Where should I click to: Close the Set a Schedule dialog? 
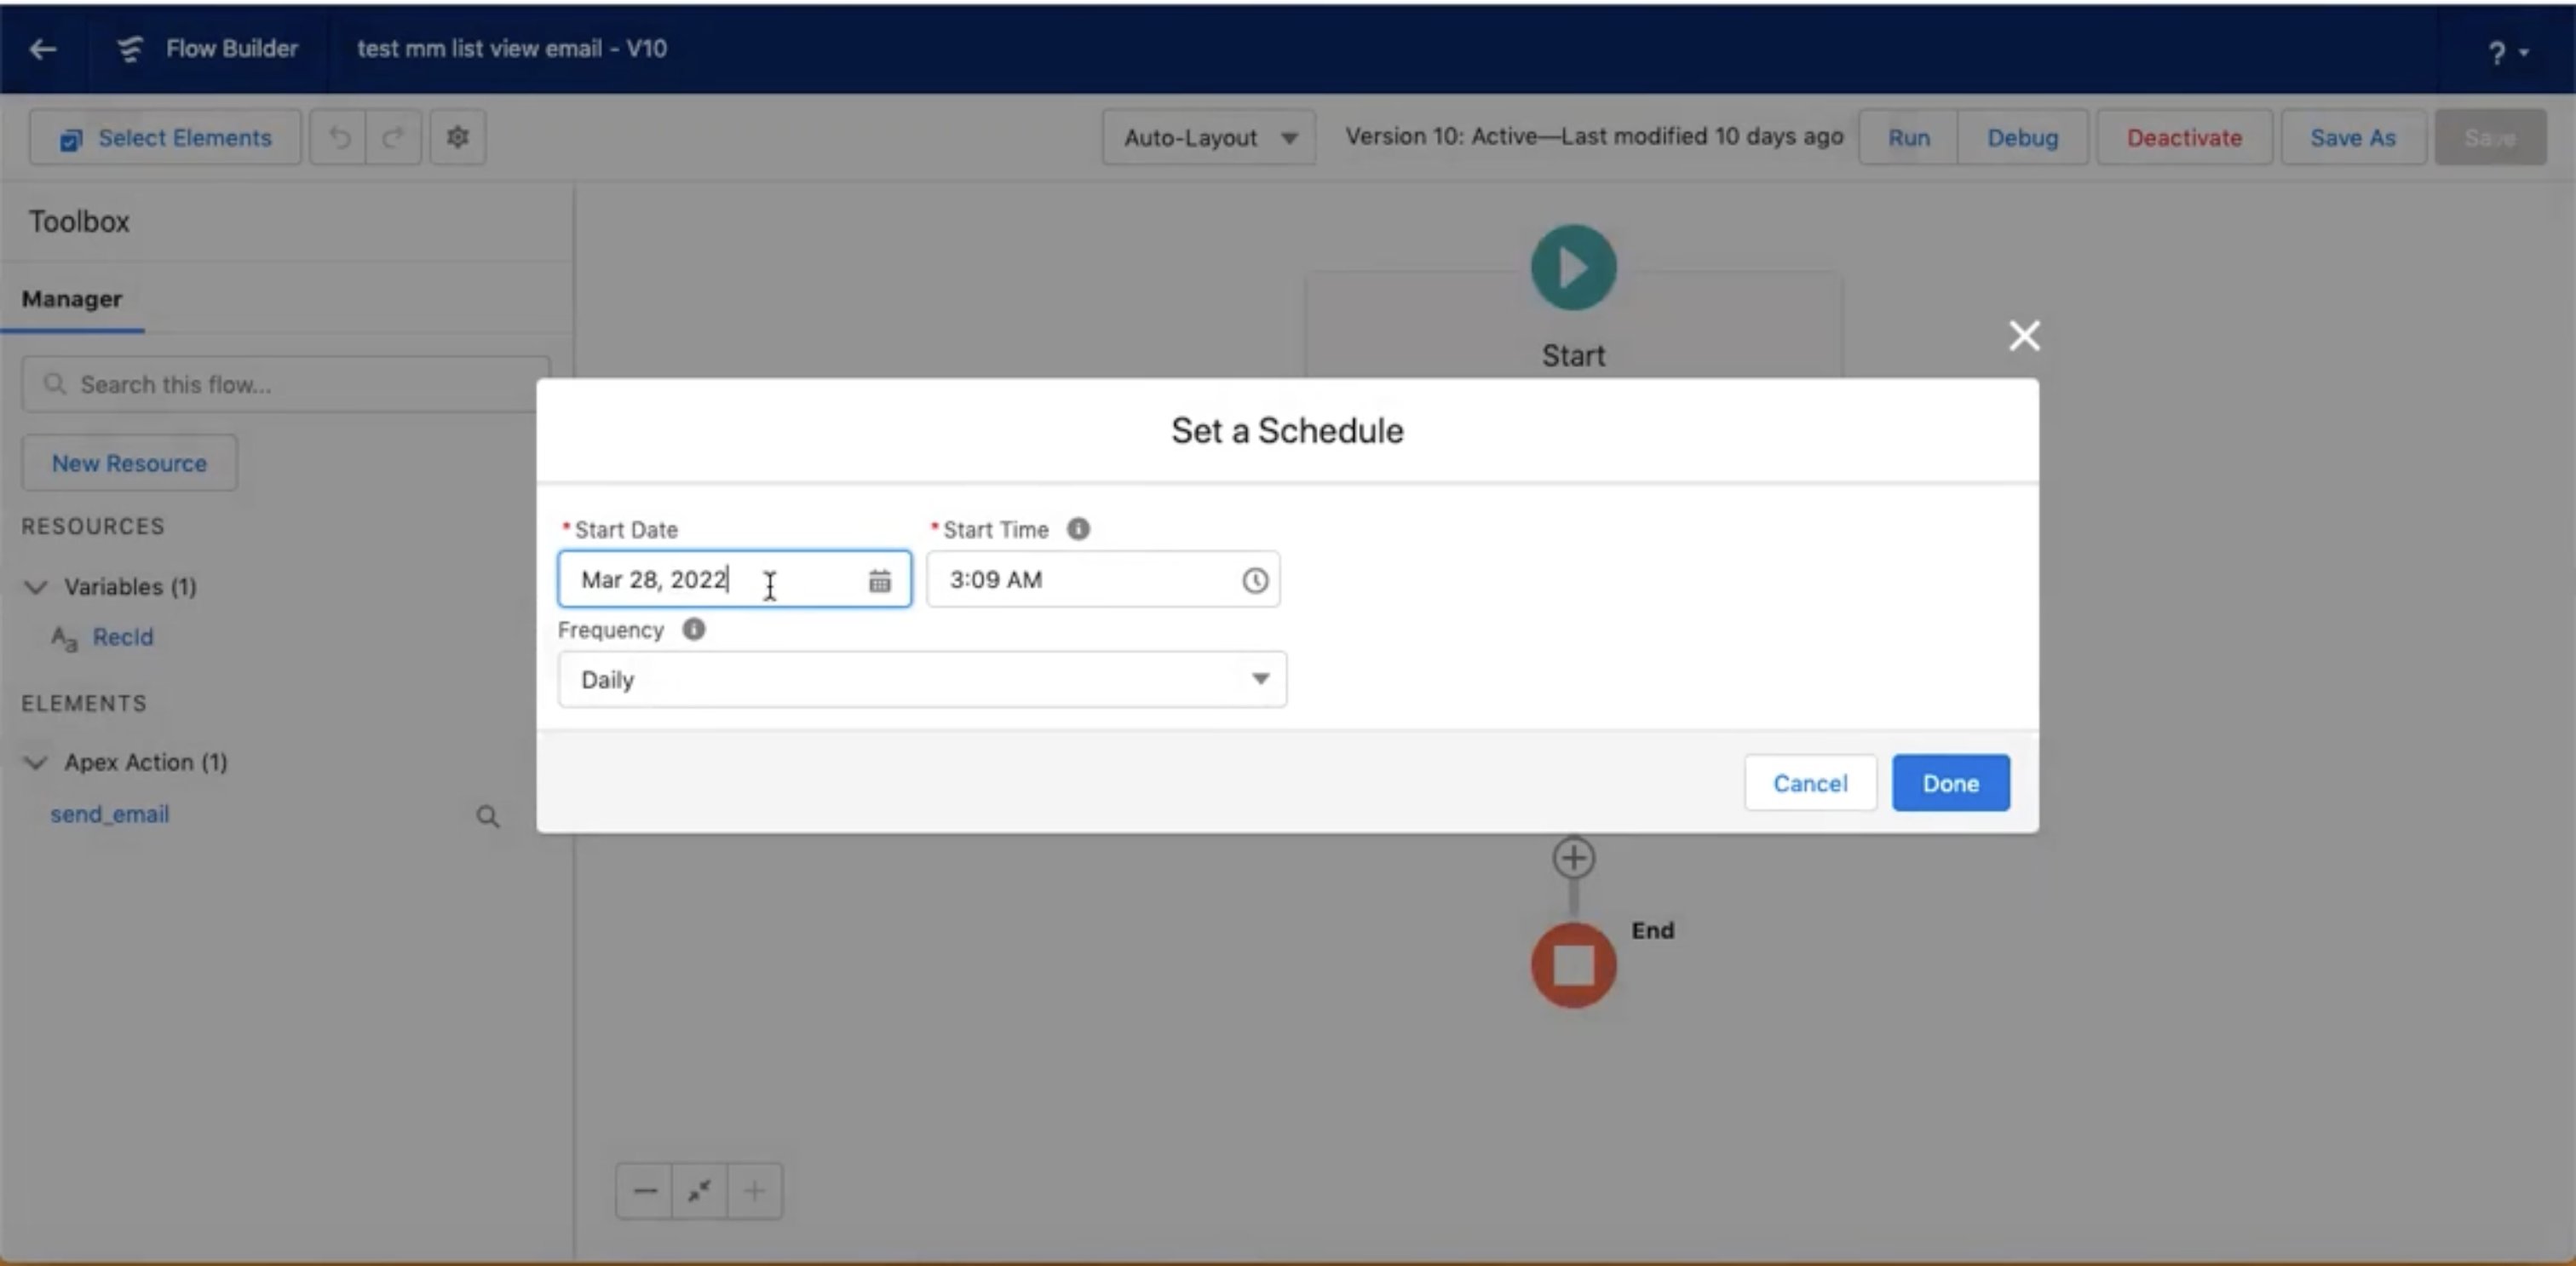2024,336
